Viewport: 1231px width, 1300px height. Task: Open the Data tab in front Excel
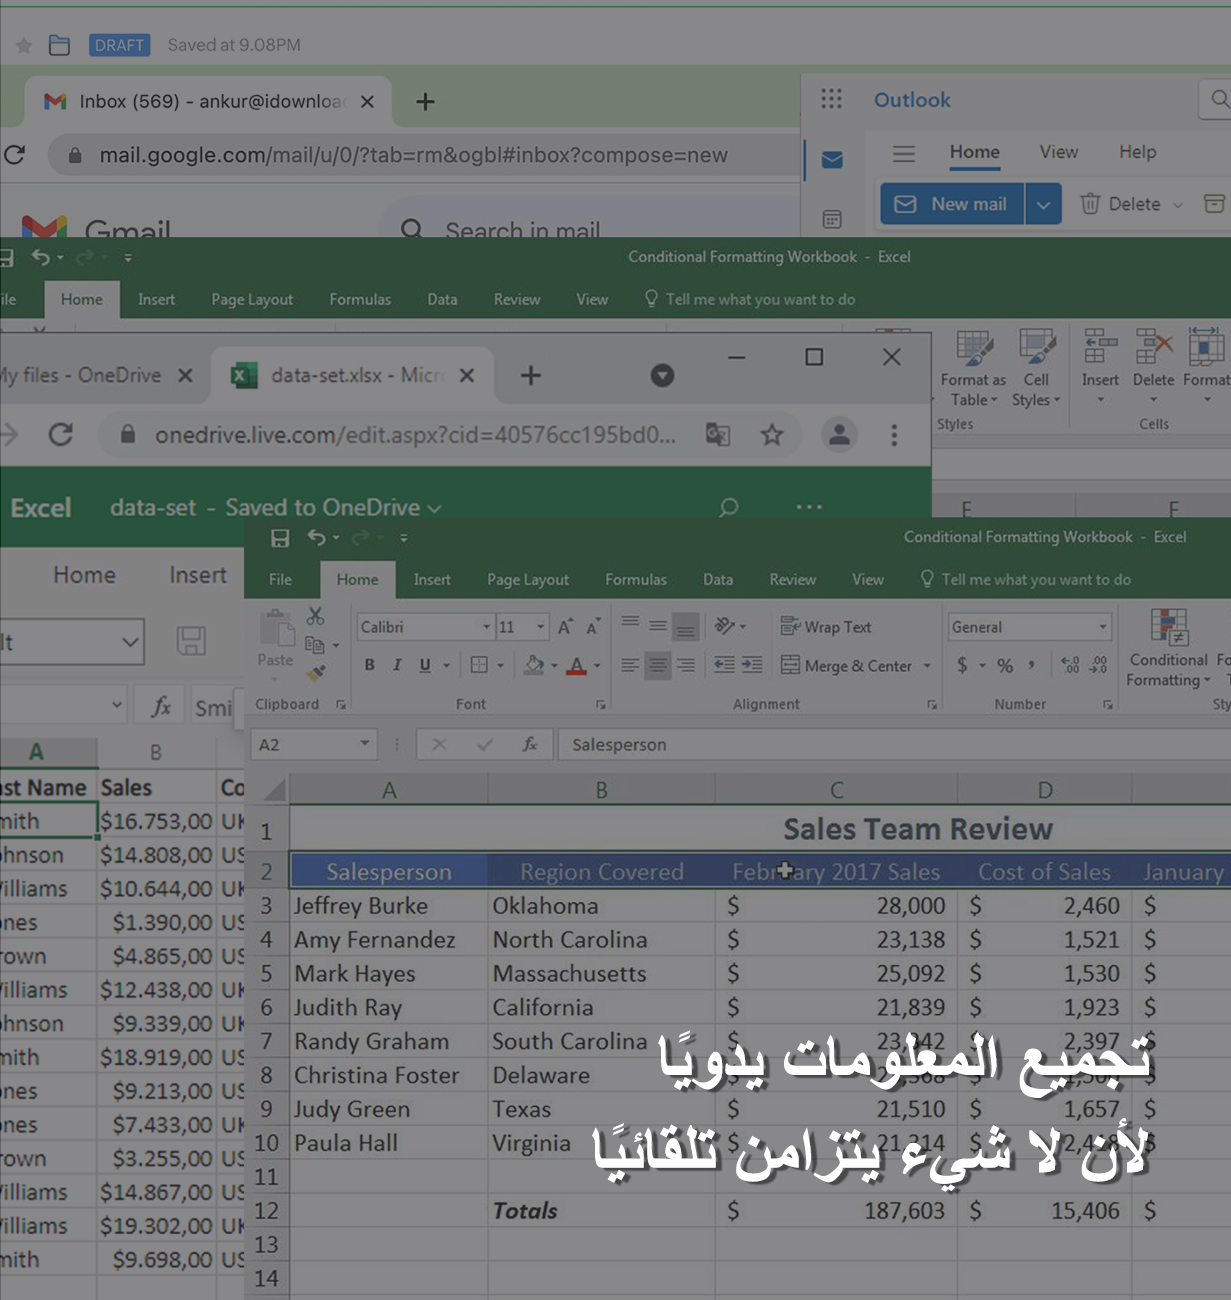(x=718, y=580)
